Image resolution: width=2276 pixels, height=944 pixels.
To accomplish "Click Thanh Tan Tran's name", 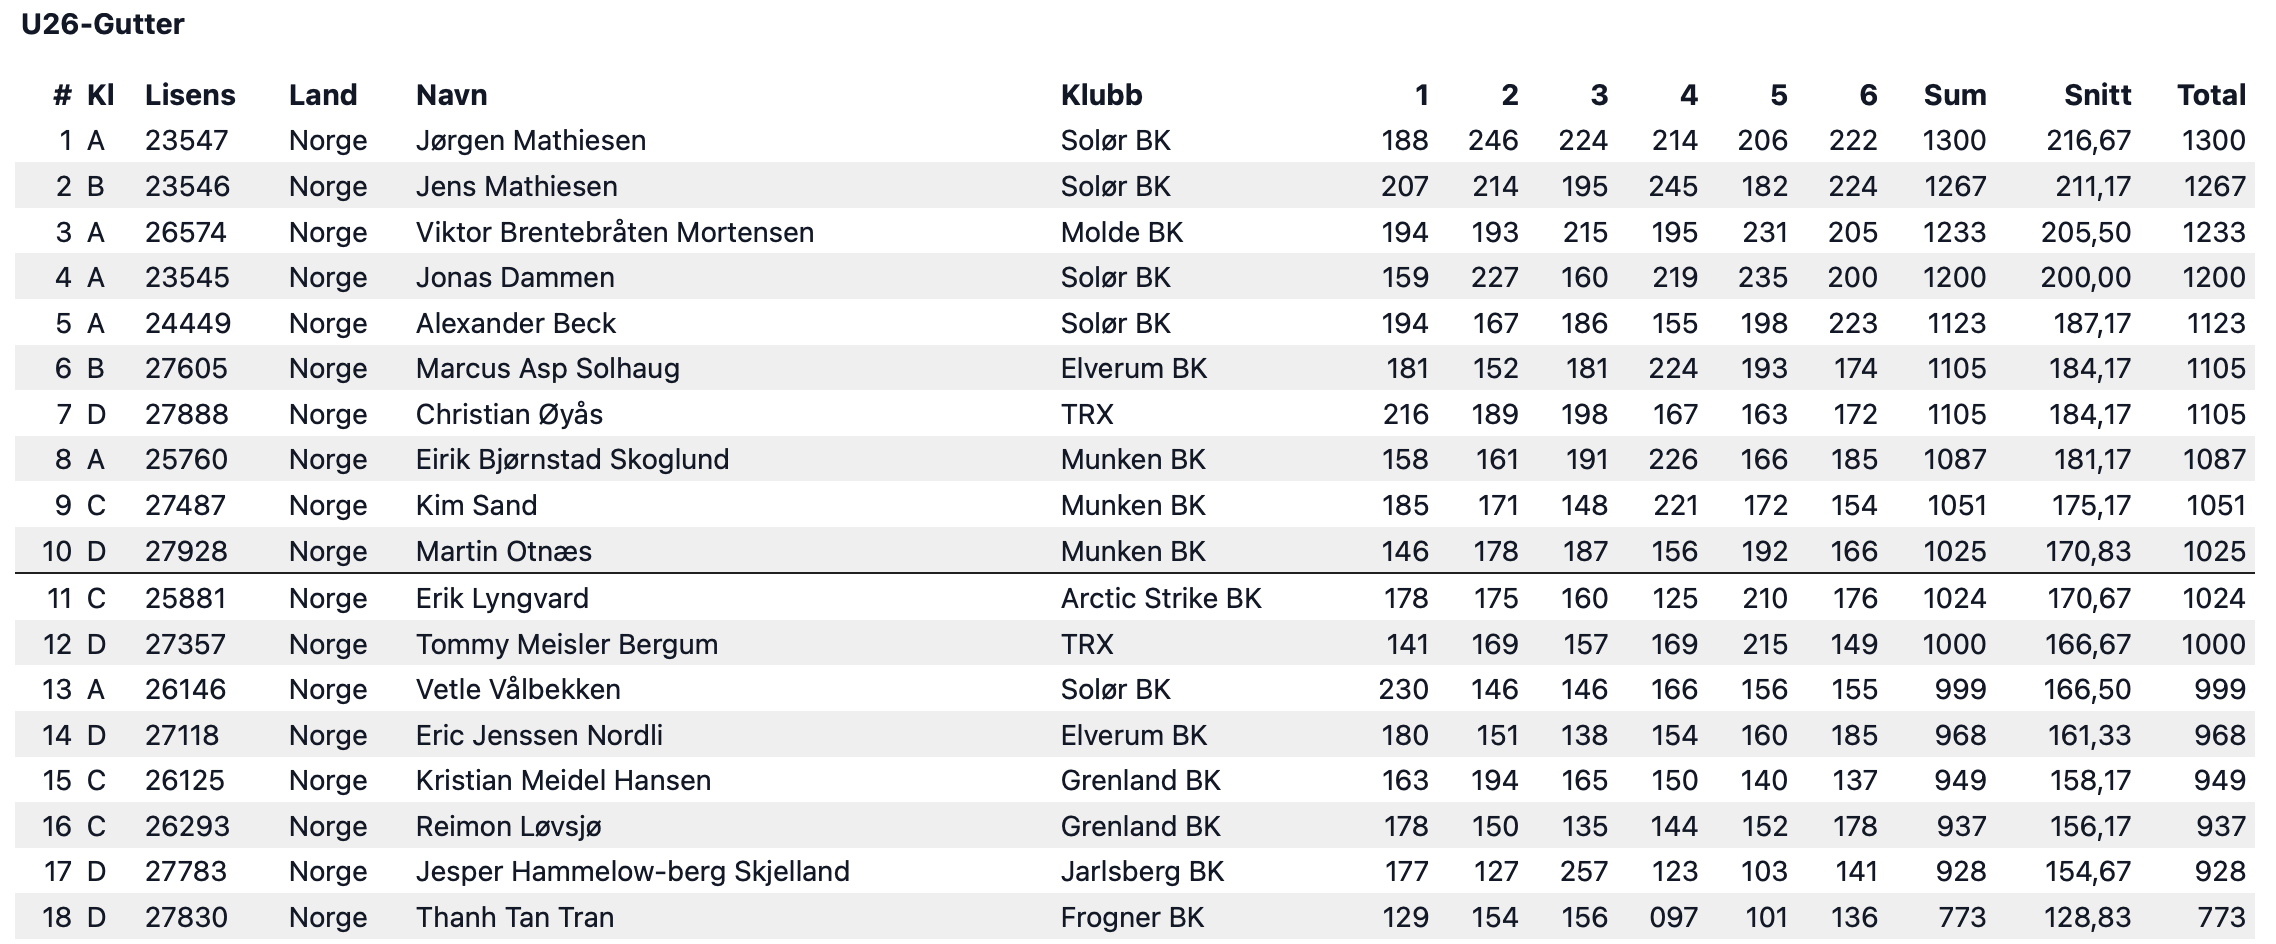I will 515,917.
